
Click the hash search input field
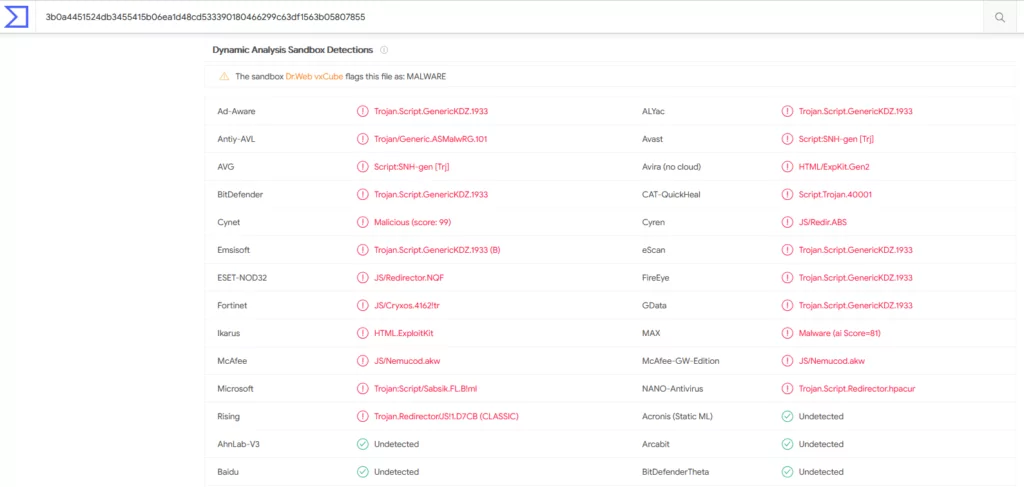click(x=509, y=18)
